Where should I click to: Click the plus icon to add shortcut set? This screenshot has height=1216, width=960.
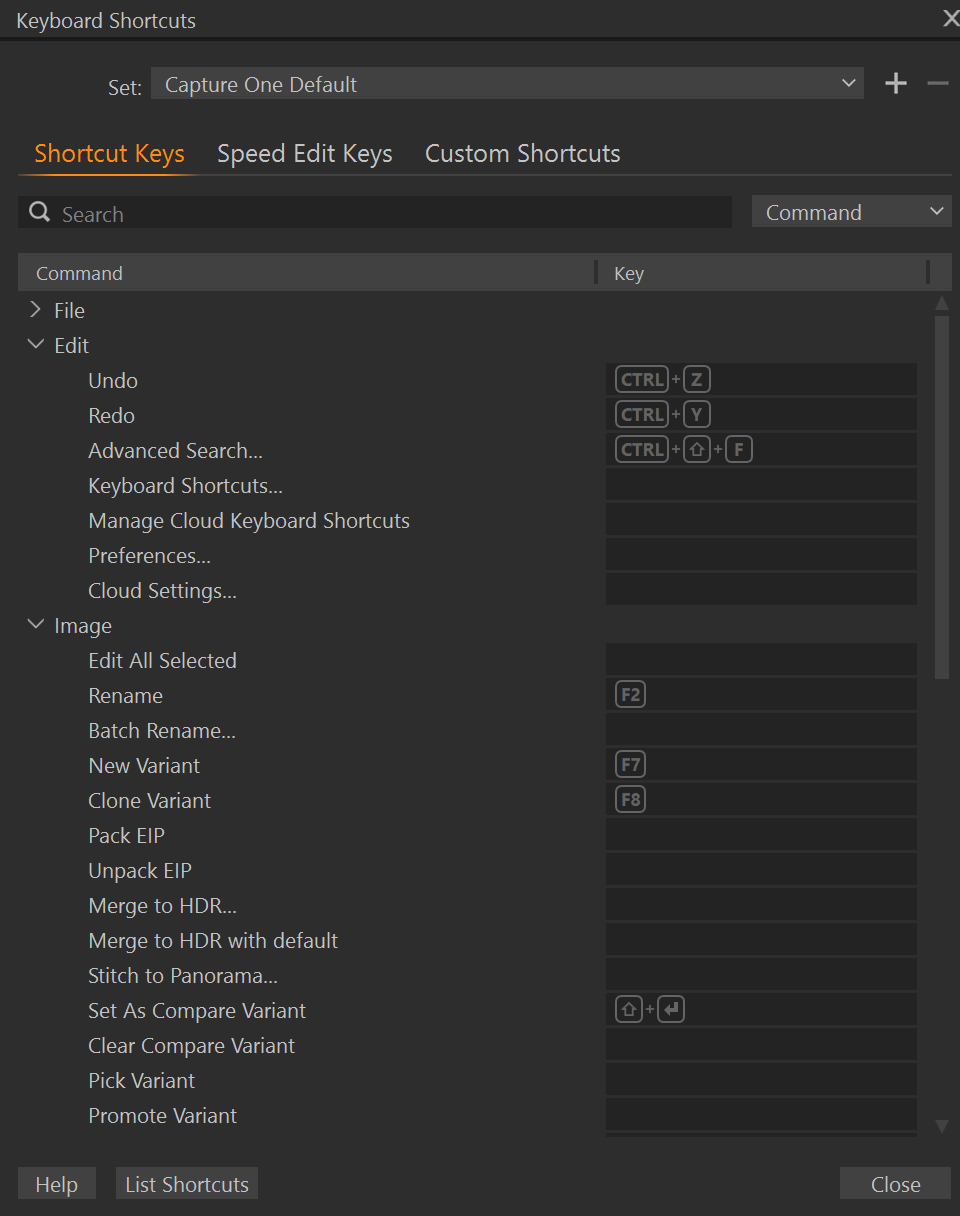896,84
